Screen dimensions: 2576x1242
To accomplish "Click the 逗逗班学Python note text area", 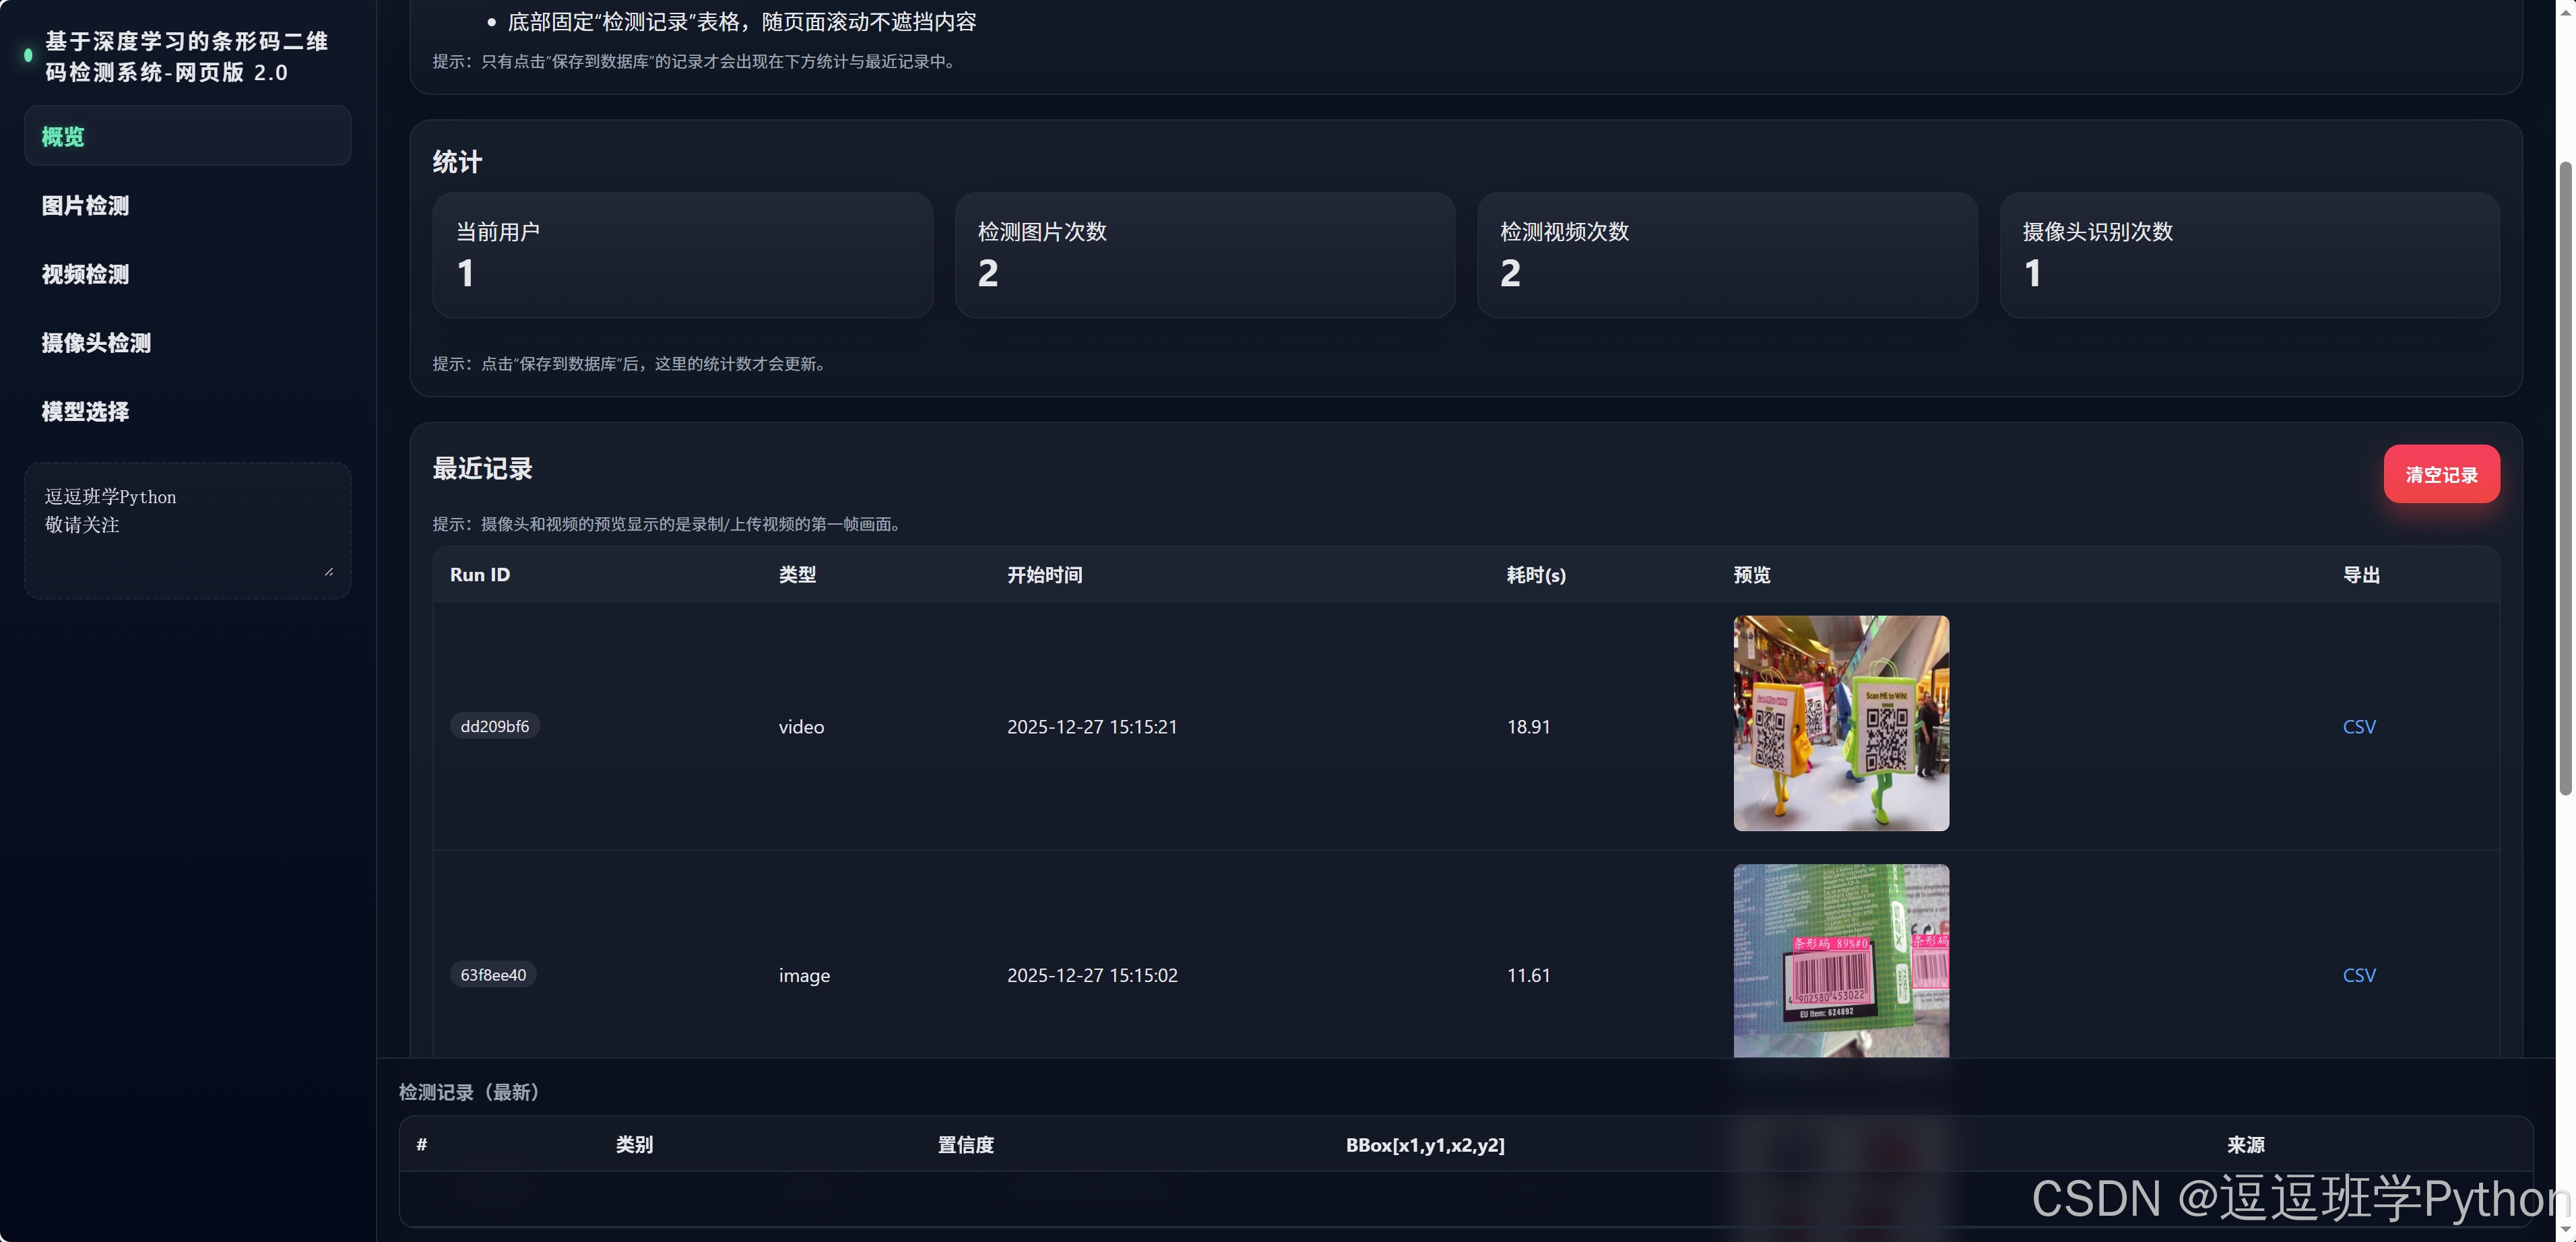I will coord(187,530).
